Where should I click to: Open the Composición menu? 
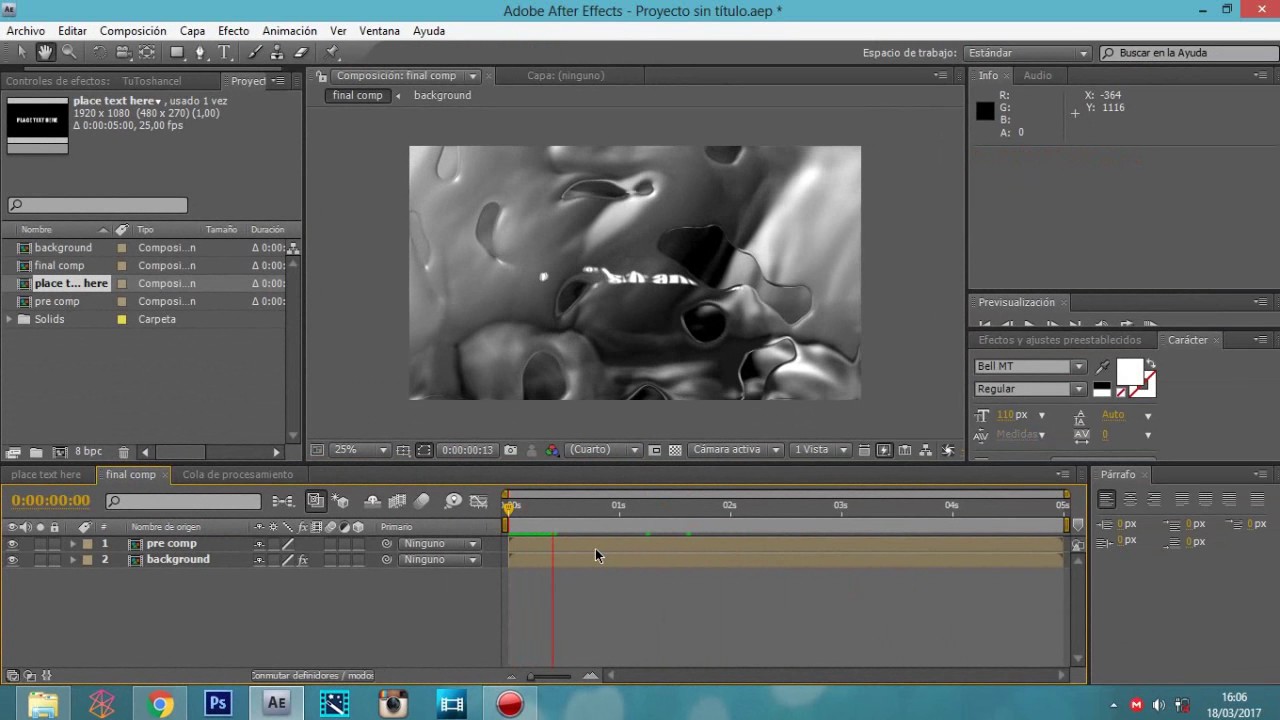[133, 31]
